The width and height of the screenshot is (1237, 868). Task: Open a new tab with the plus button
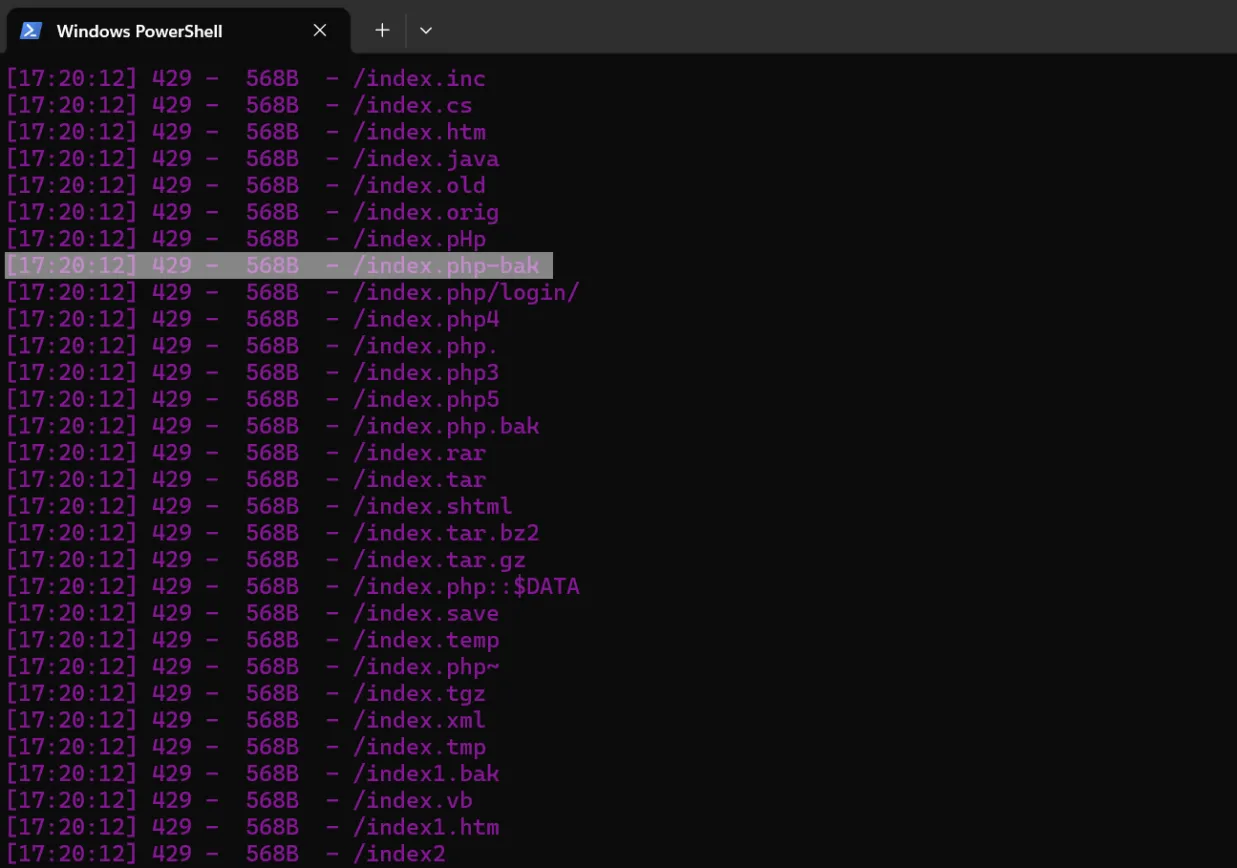point(382,30)
